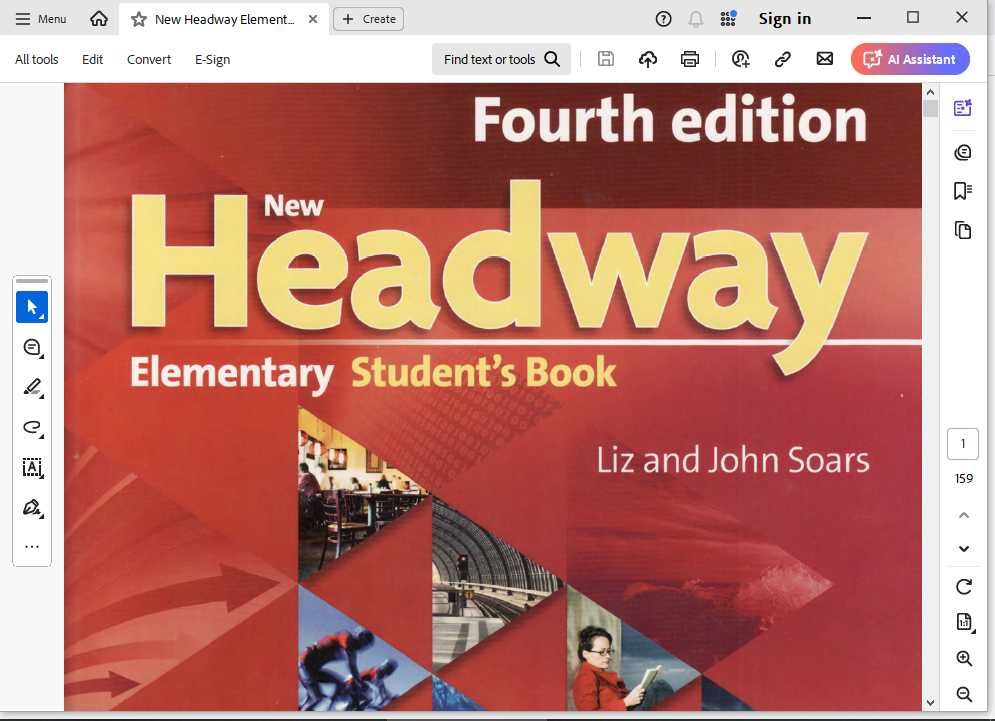The image size is (995, 721).
Task: Open the E-Sign menu
Action: (213, 60)
